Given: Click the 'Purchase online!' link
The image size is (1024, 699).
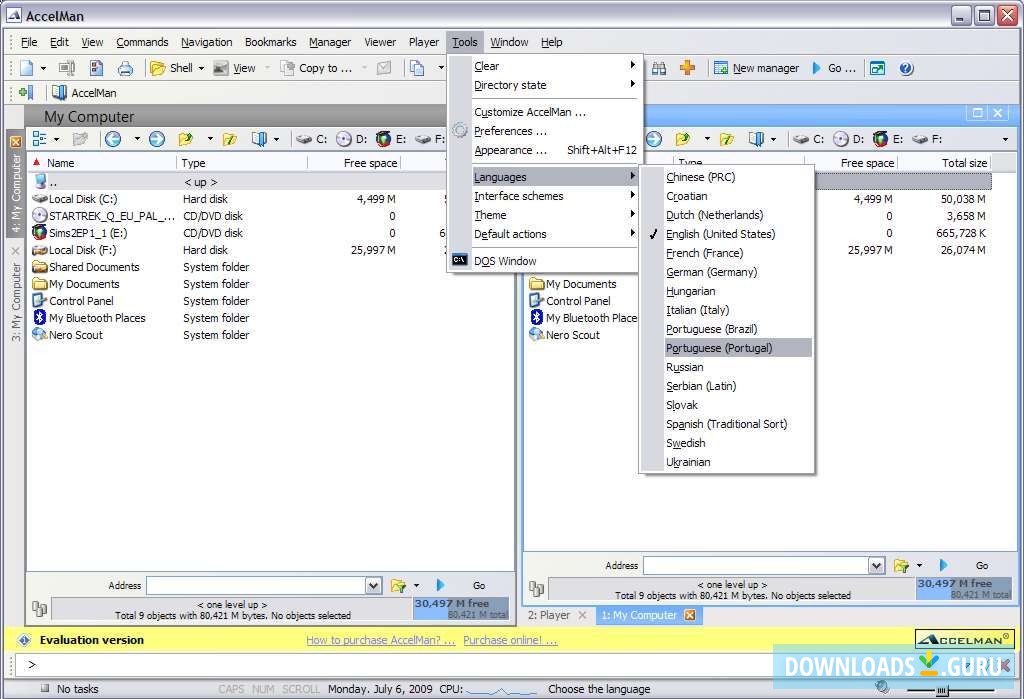Looking at the screenshot, I should click(510, 640).
